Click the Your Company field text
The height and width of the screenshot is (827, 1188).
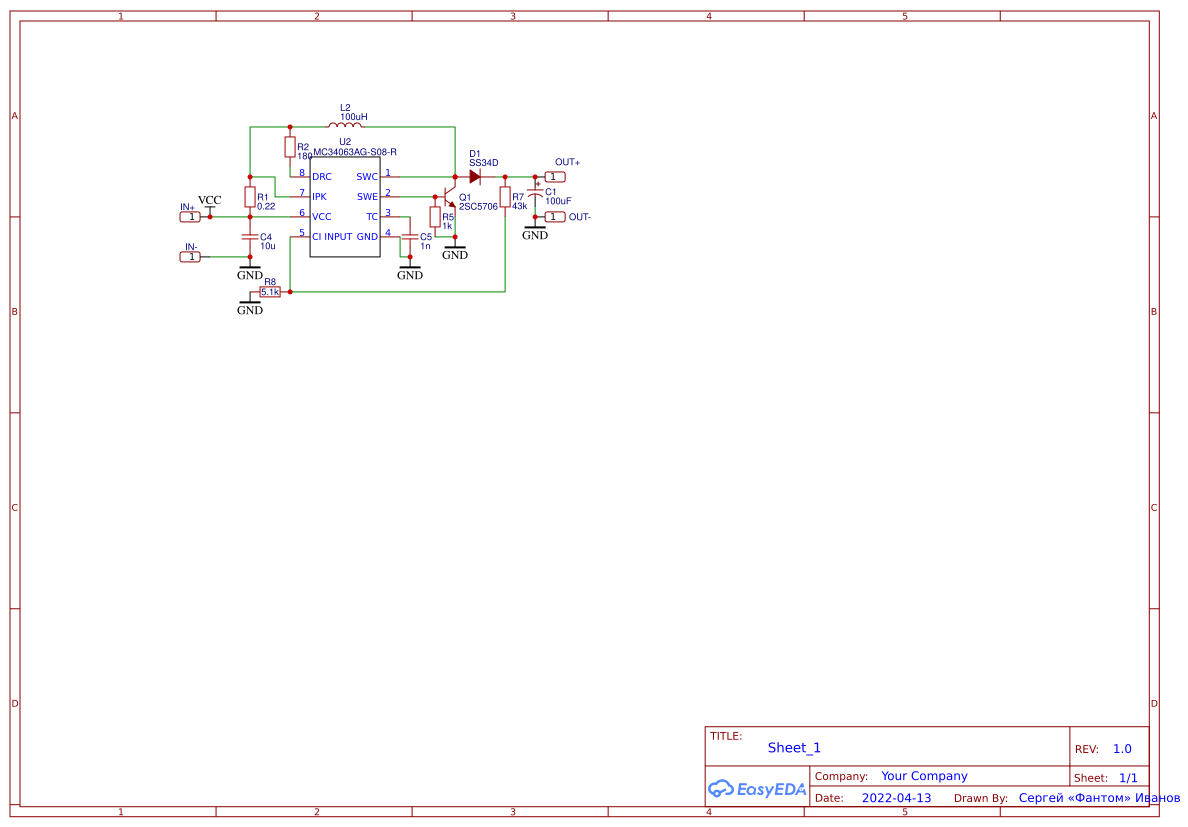924,775
